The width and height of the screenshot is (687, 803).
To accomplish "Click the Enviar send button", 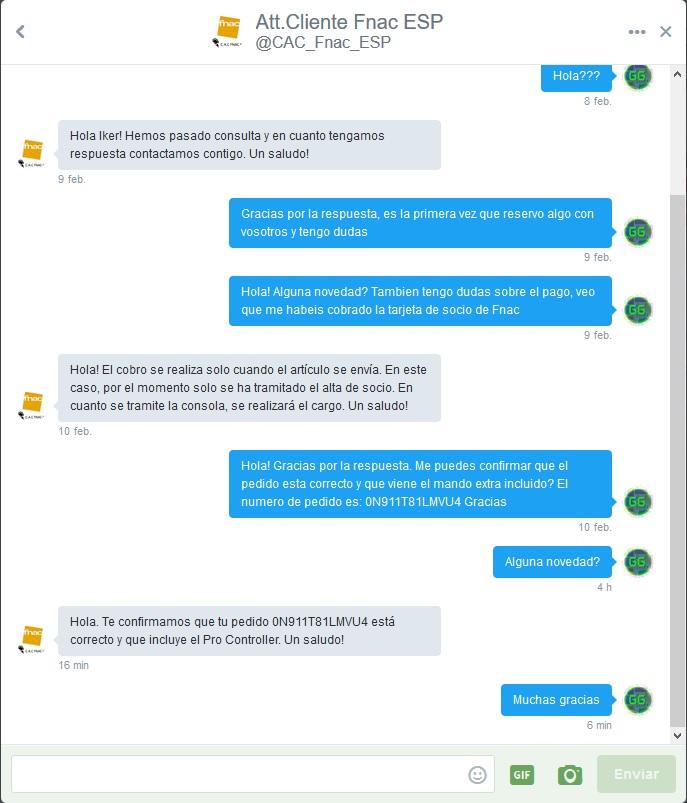I will pyautogui.click(x=636, y=774).
